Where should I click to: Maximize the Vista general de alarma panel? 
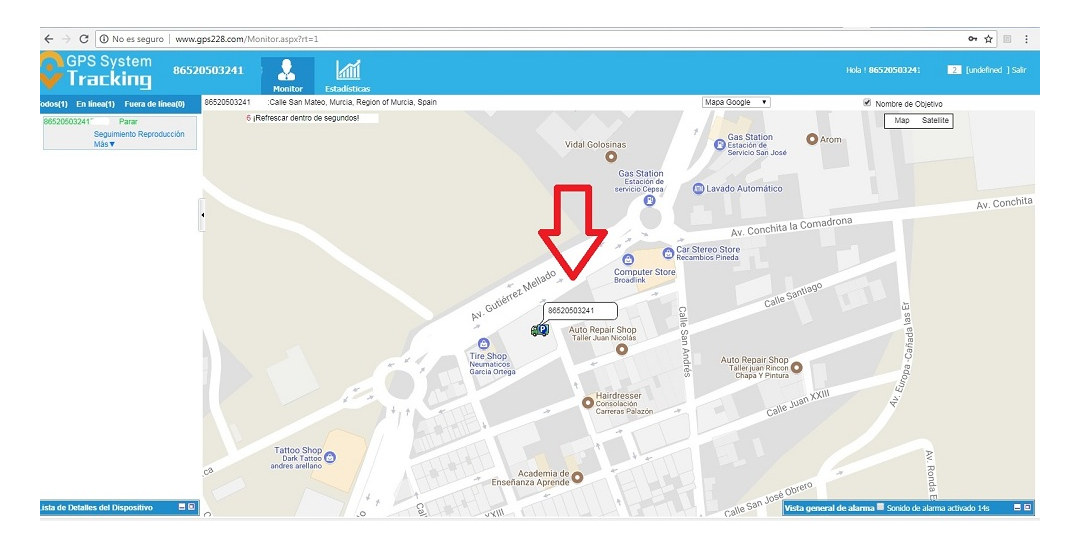click(1028, 507)
